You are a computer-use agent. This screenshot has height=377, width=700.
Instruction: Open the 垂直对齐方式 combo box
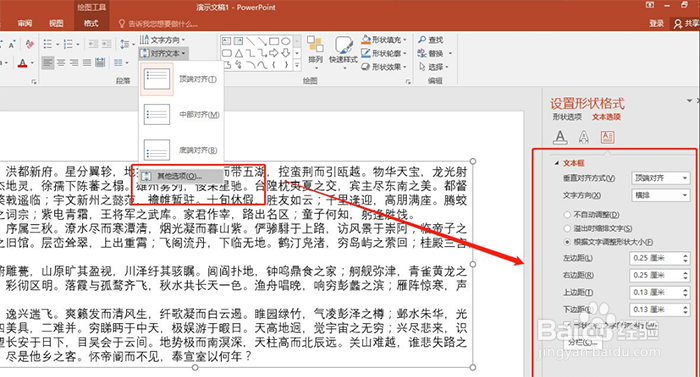point(661,178)
